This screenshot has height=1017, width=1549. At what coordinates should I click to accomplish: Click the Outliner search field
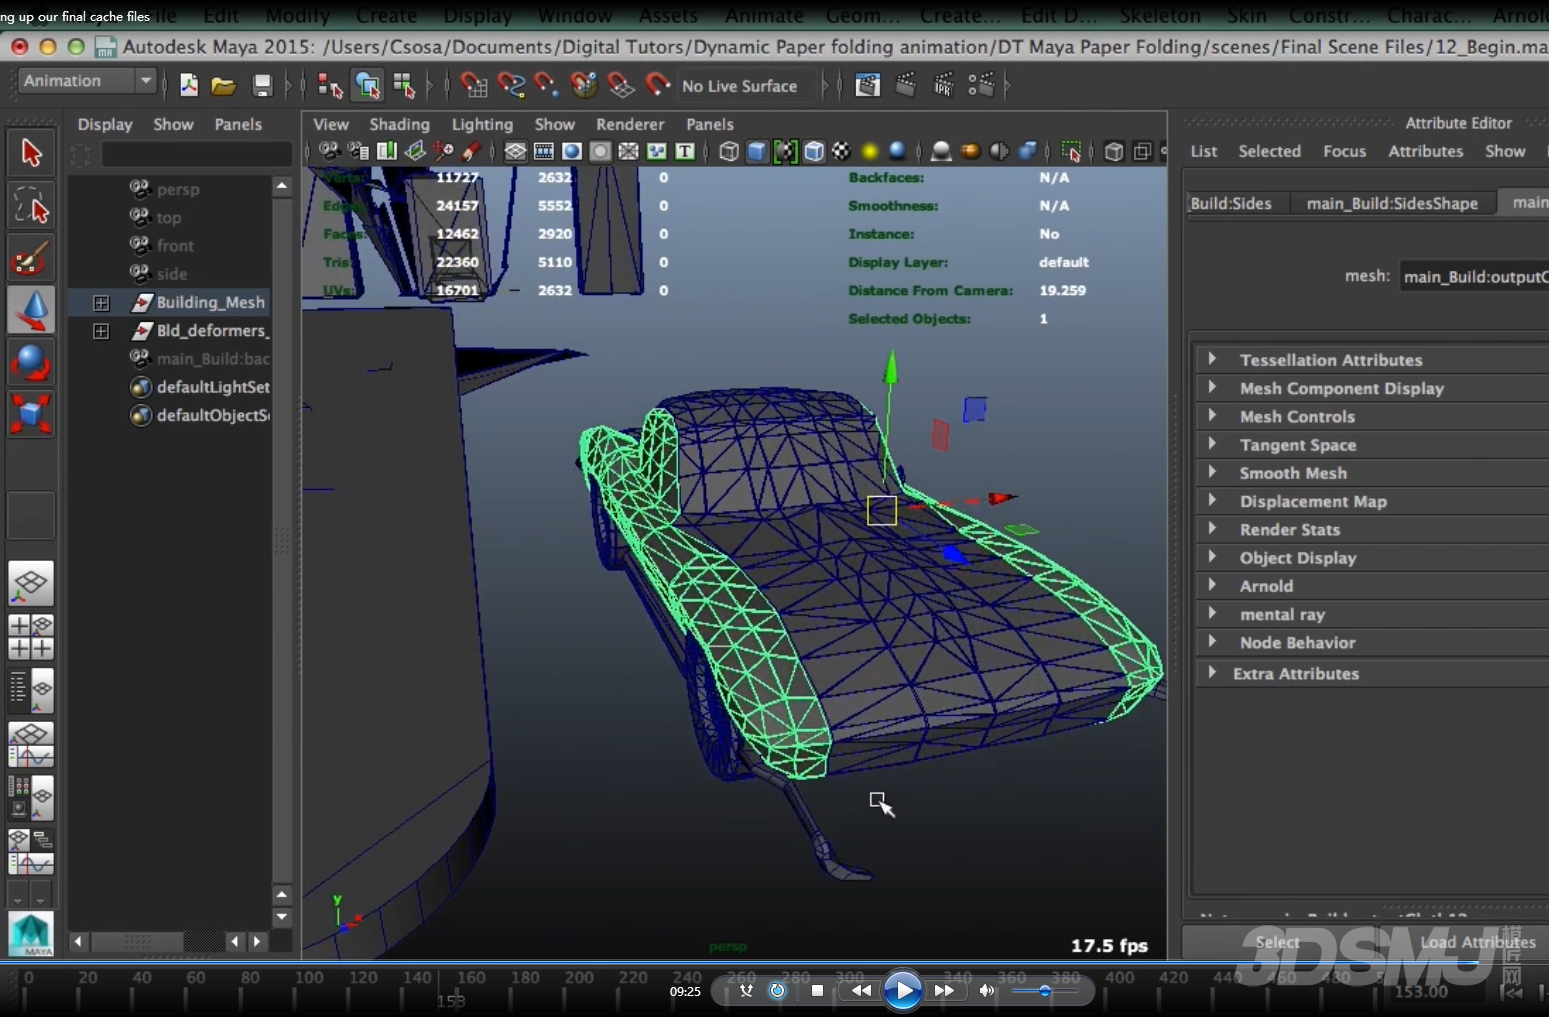[196, 154]
